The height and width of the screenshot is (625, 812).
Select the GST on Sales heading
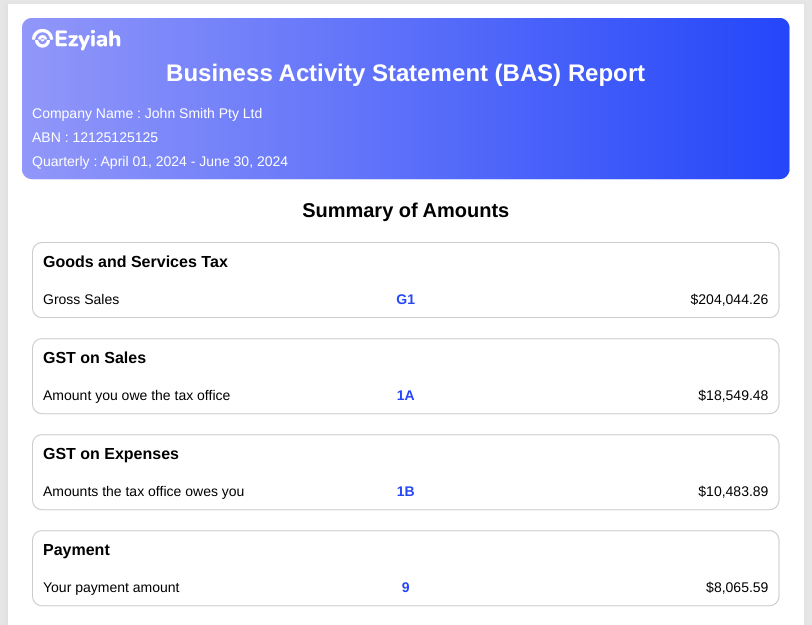tap(94, 358)
